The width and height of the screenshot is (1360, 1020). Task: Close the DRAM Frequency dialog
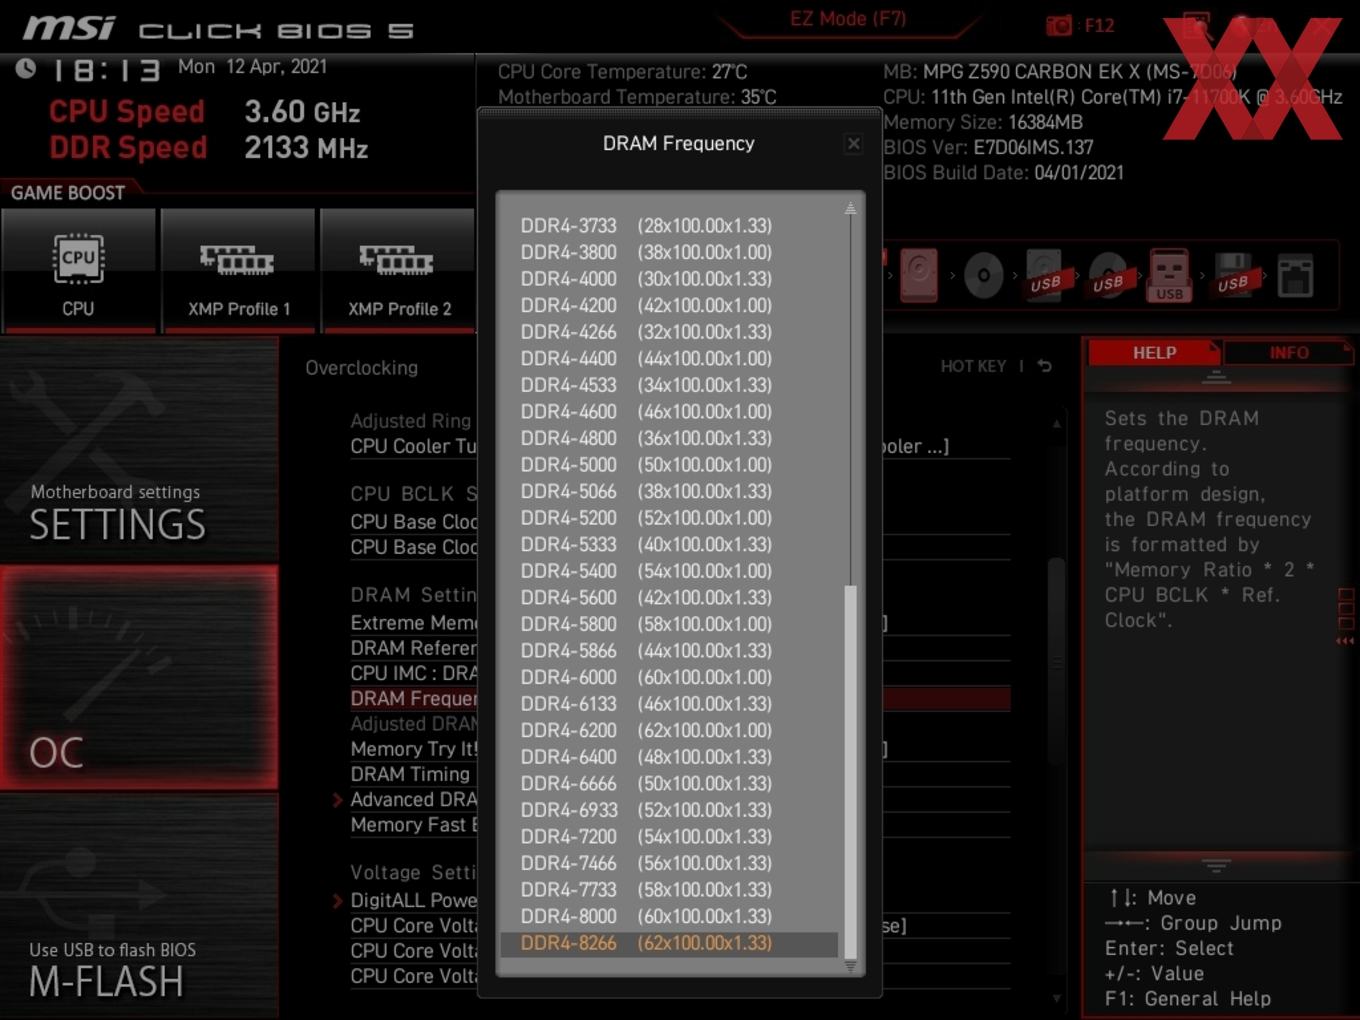(x=853, y=144)
